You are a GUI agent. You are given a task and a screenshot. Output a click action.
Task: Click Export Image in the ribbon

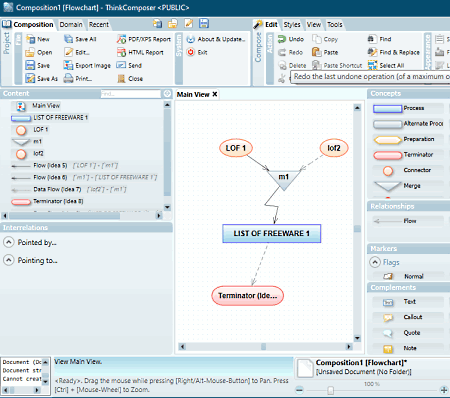point(87,65)
